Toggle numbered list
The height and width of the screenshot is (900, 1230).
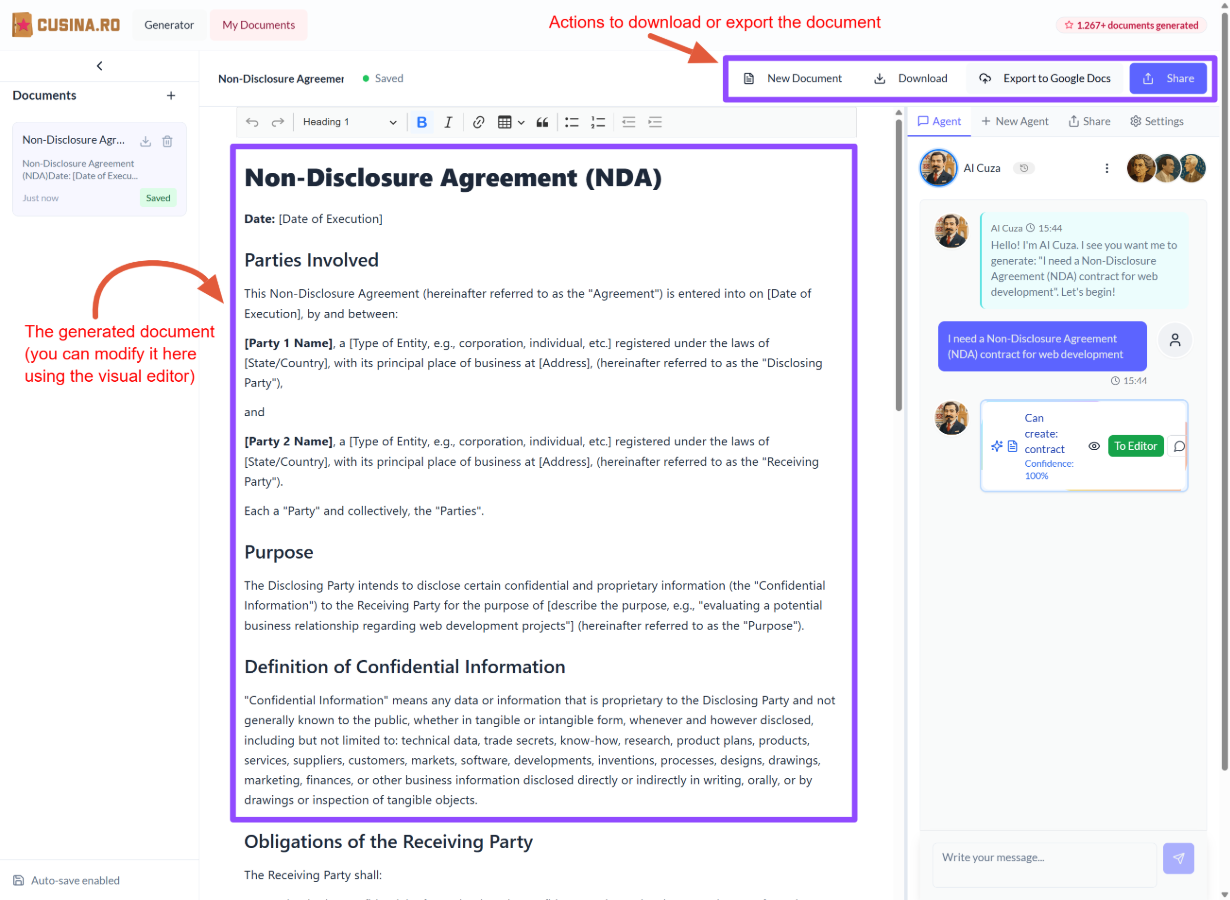pos(598,122)
